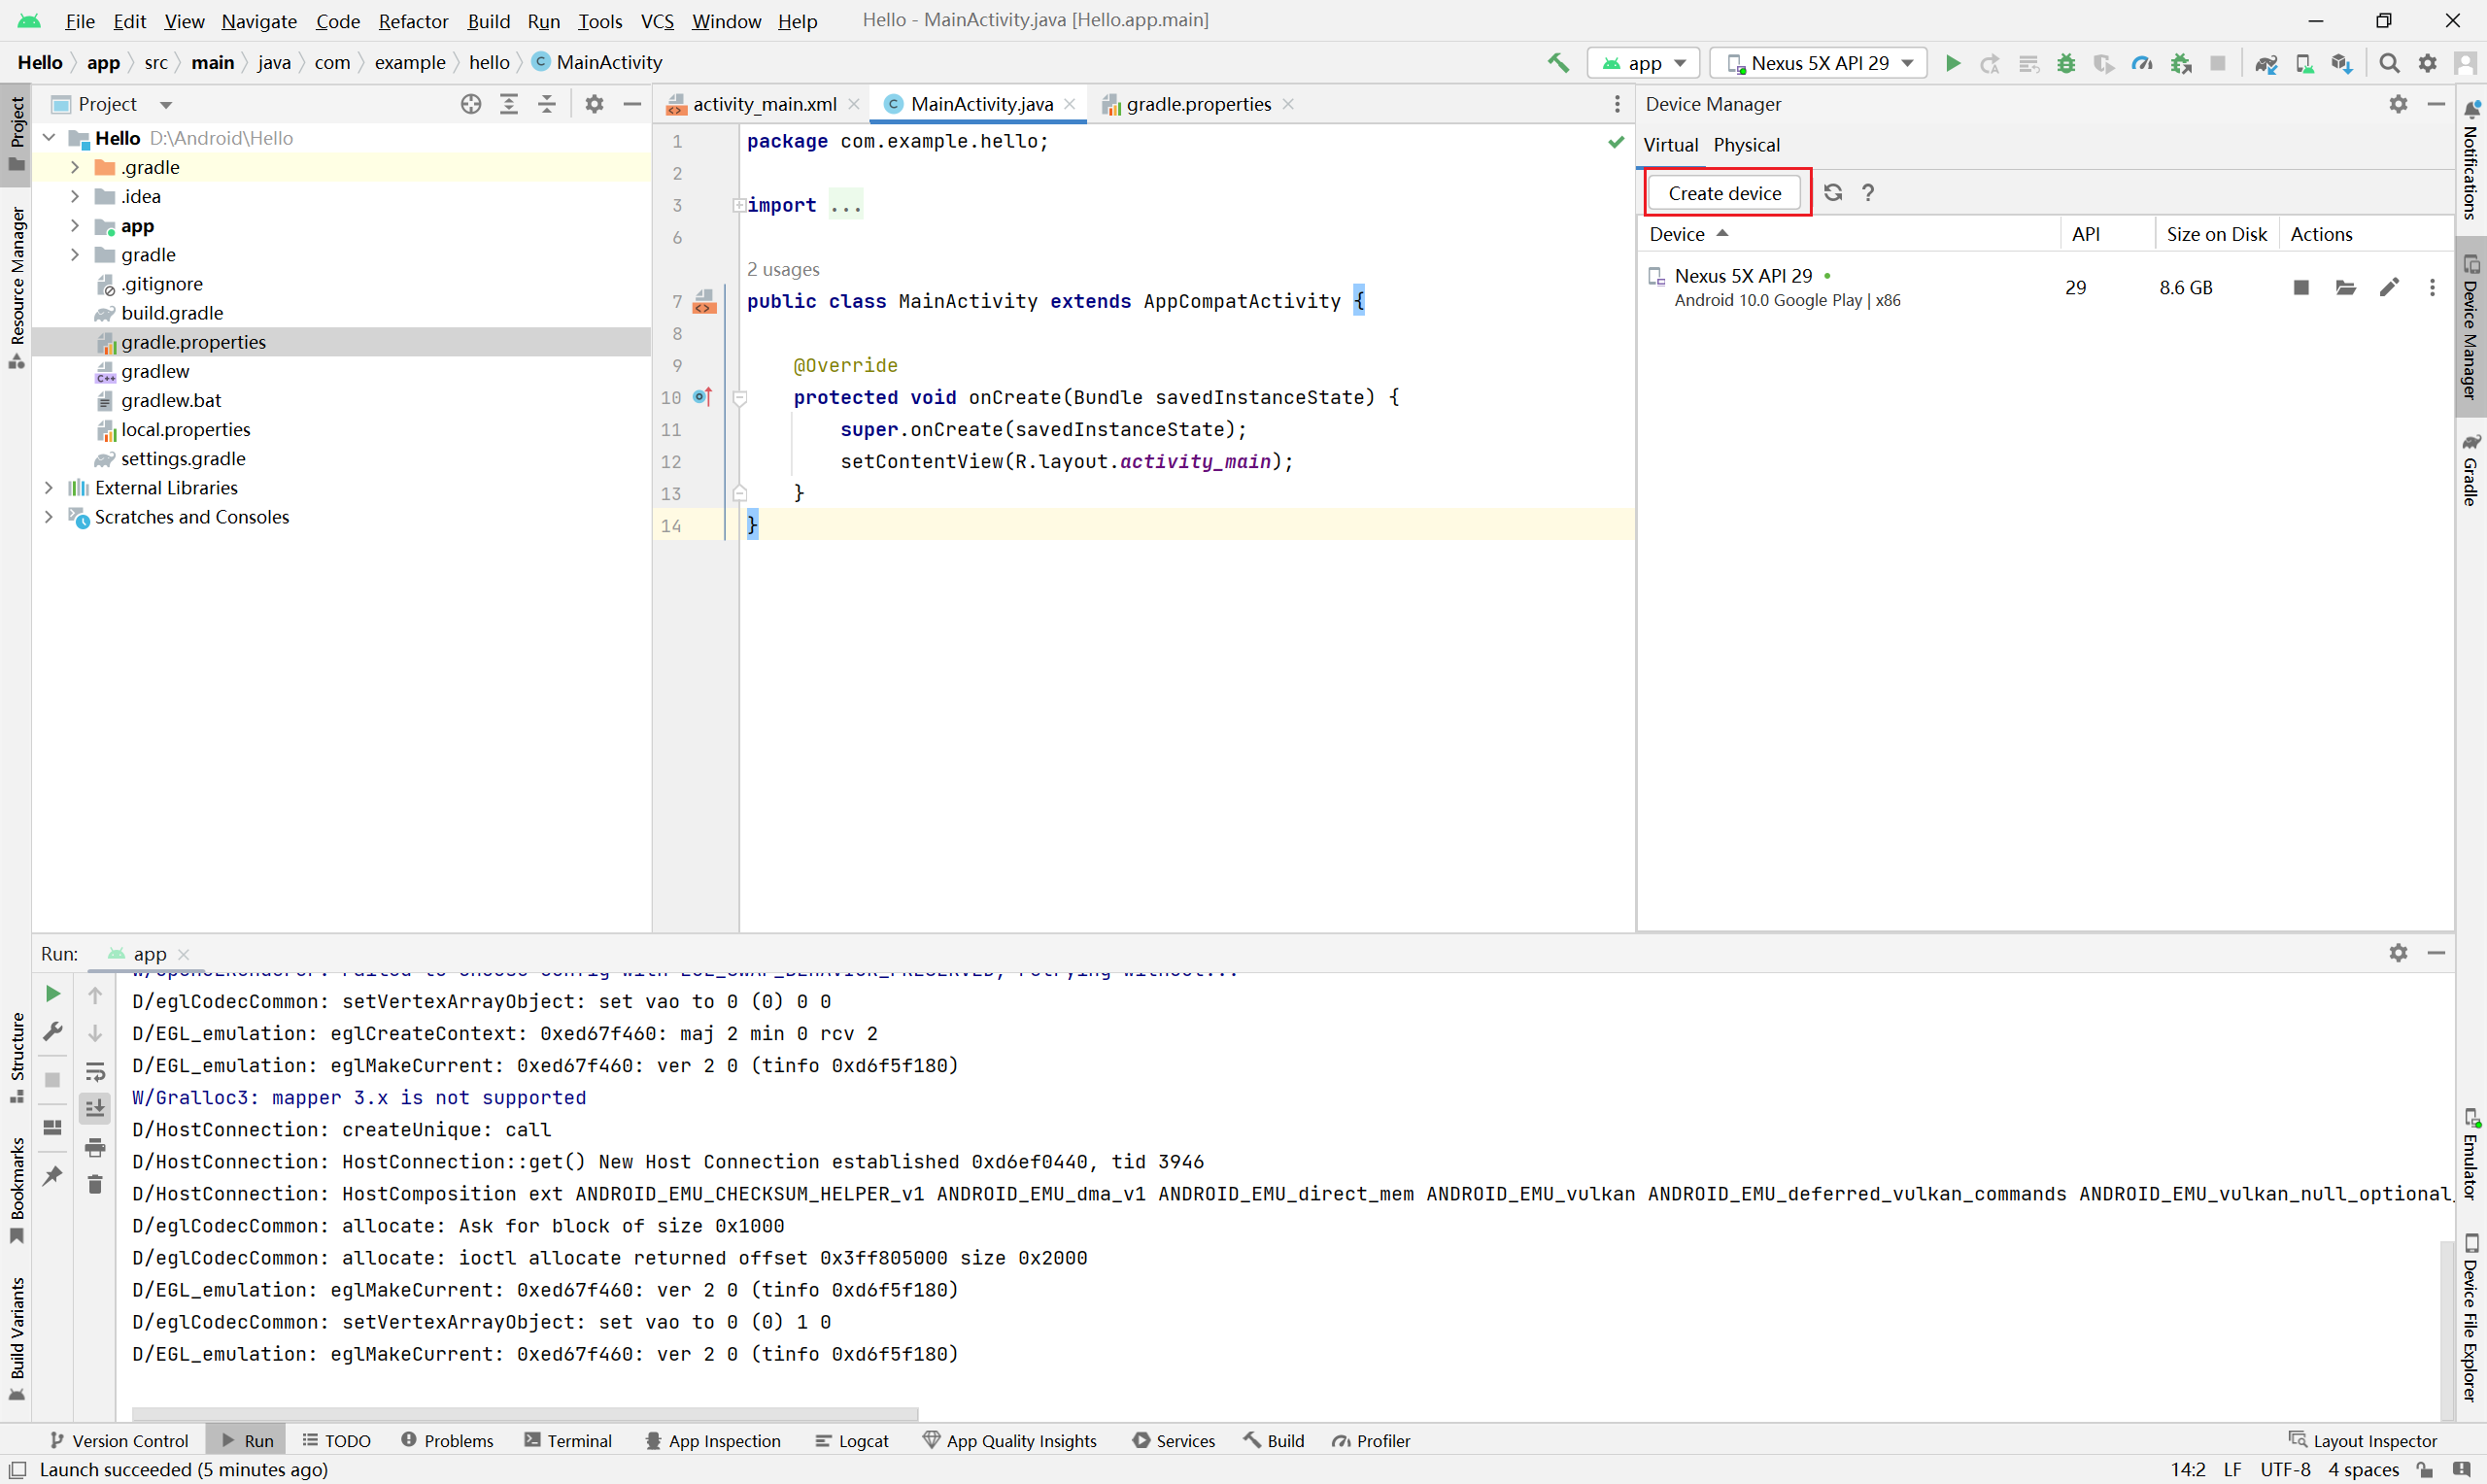Toggle the Structure tool window
This screenshot has height=1484, width=2487.
[16, 1058]
